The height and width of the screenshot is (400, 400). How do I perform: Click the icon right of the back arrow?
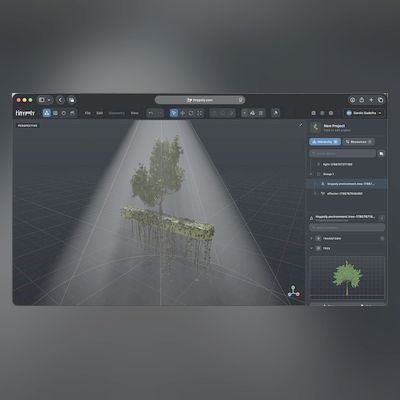pyautogui.click(x=71, y=100)
